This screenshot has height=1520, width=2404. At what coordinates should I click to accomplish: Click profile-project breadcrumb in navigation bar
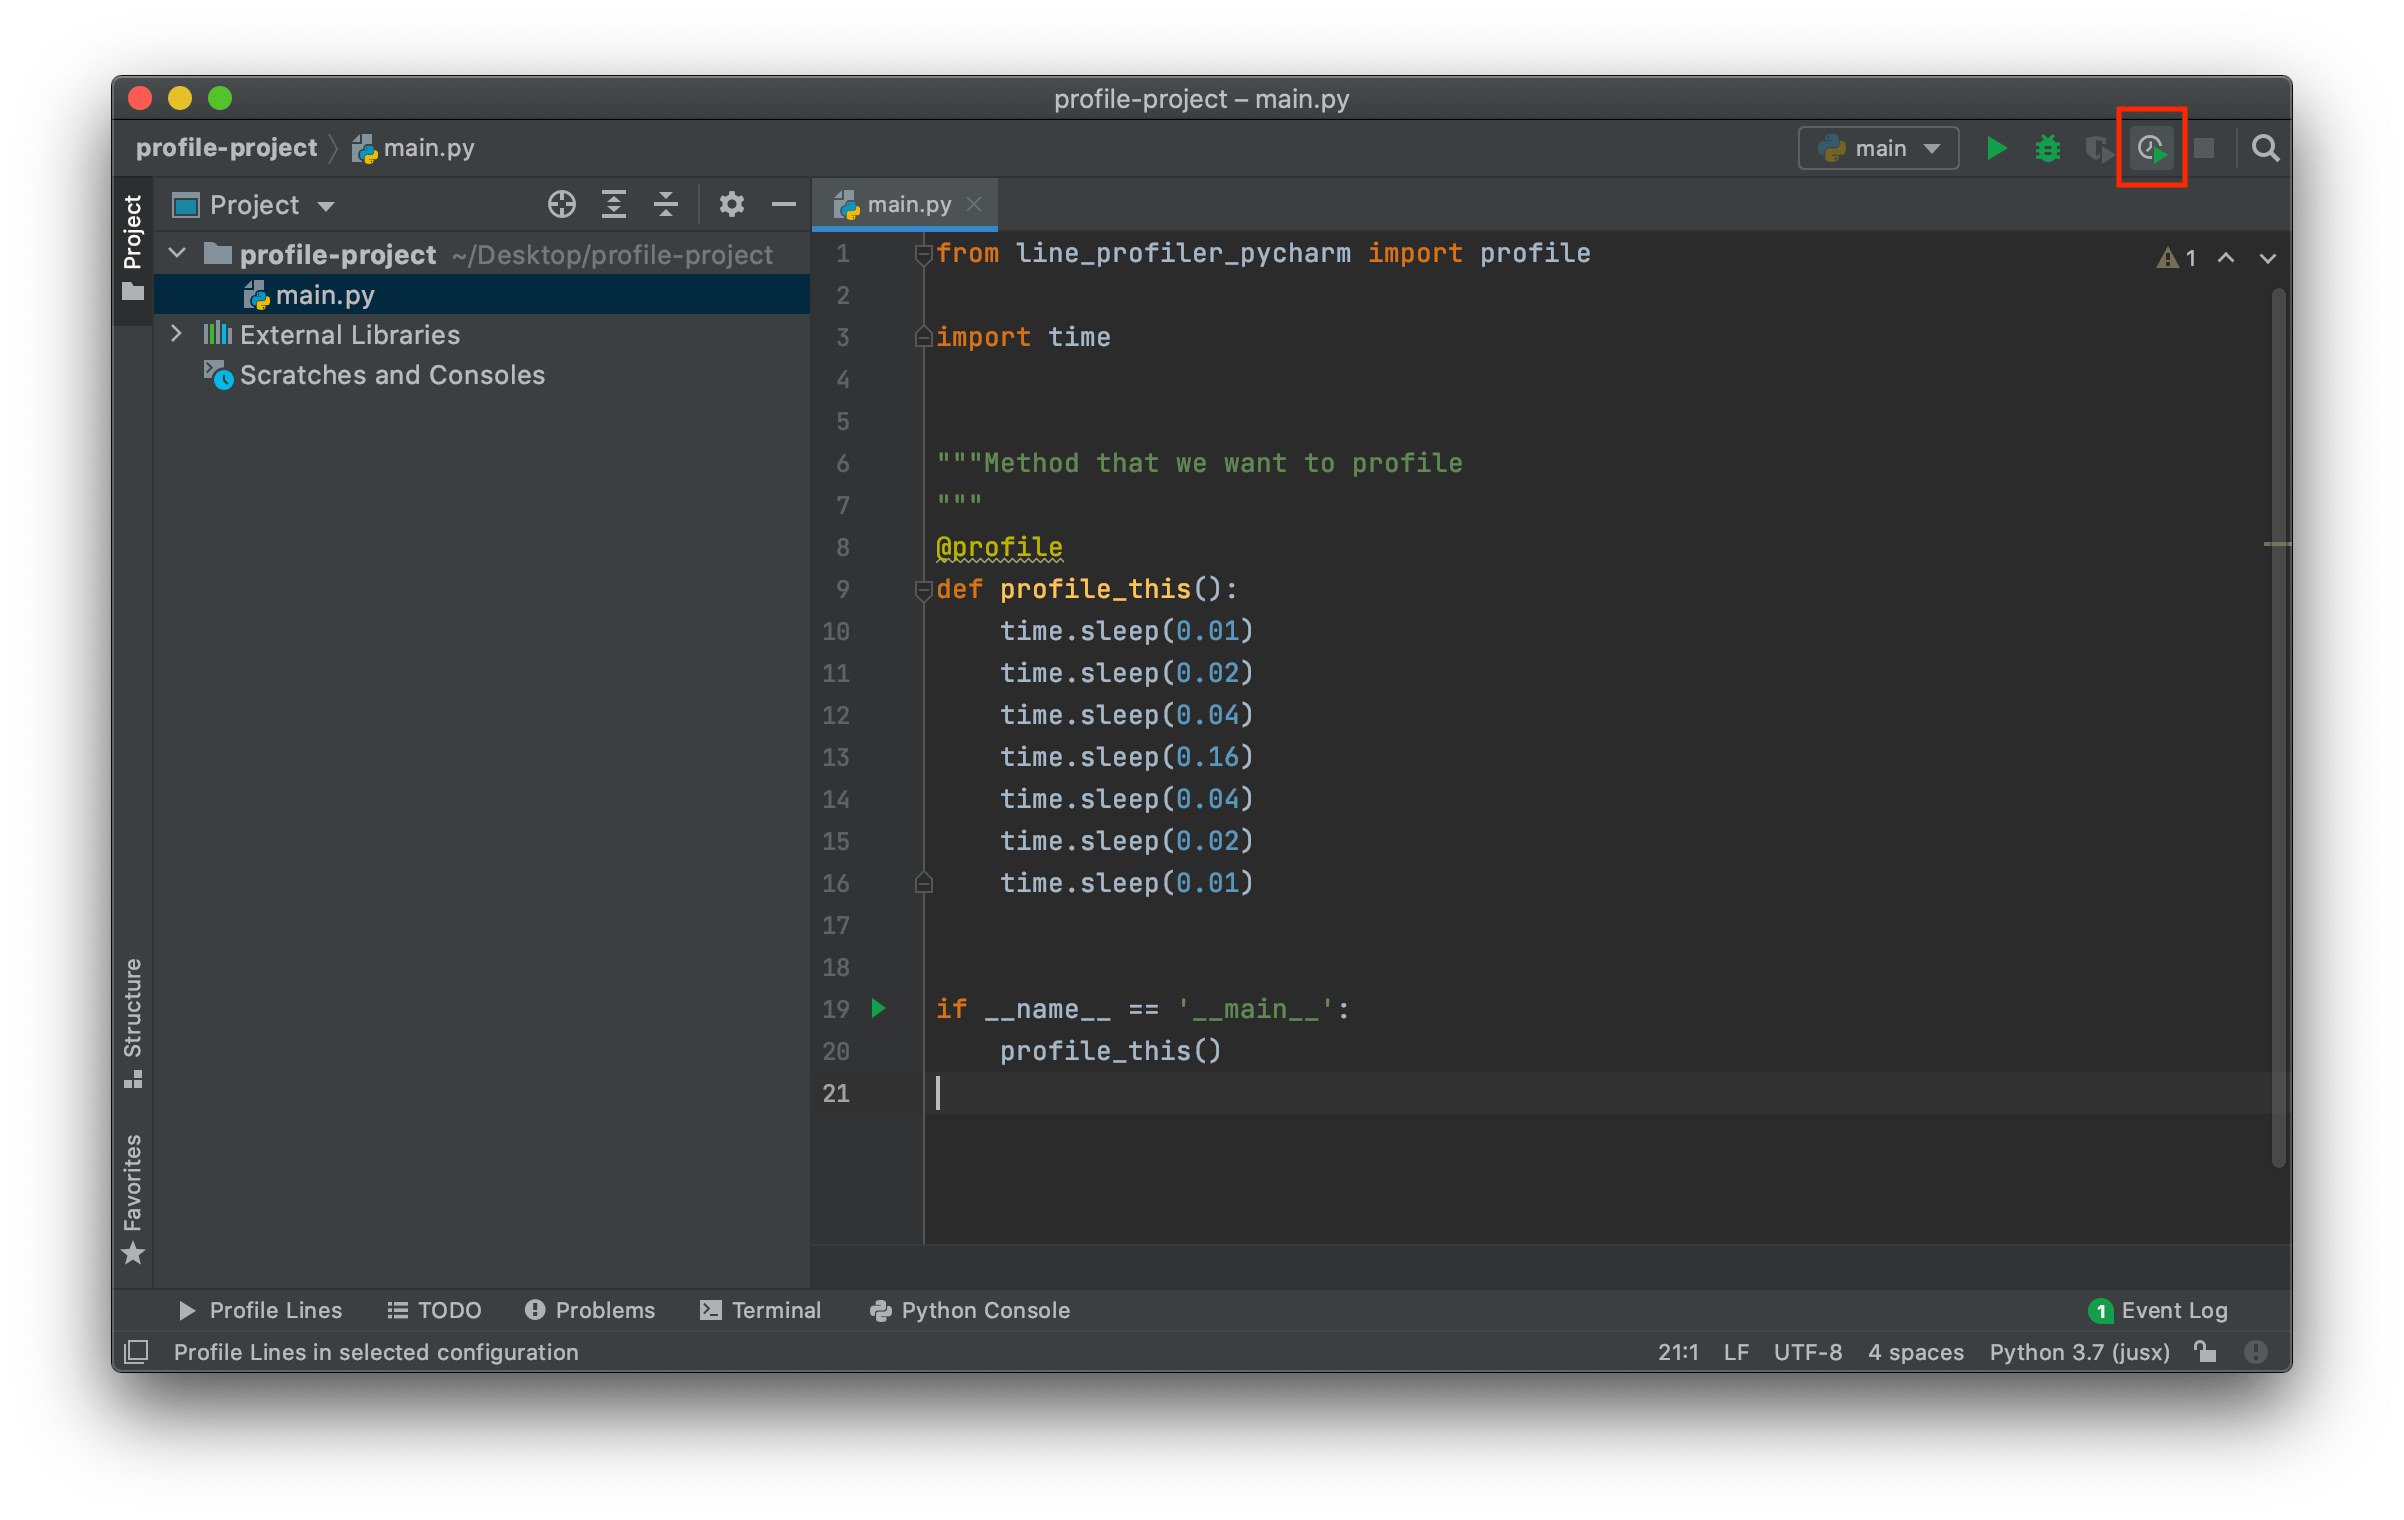coord(226,148)
